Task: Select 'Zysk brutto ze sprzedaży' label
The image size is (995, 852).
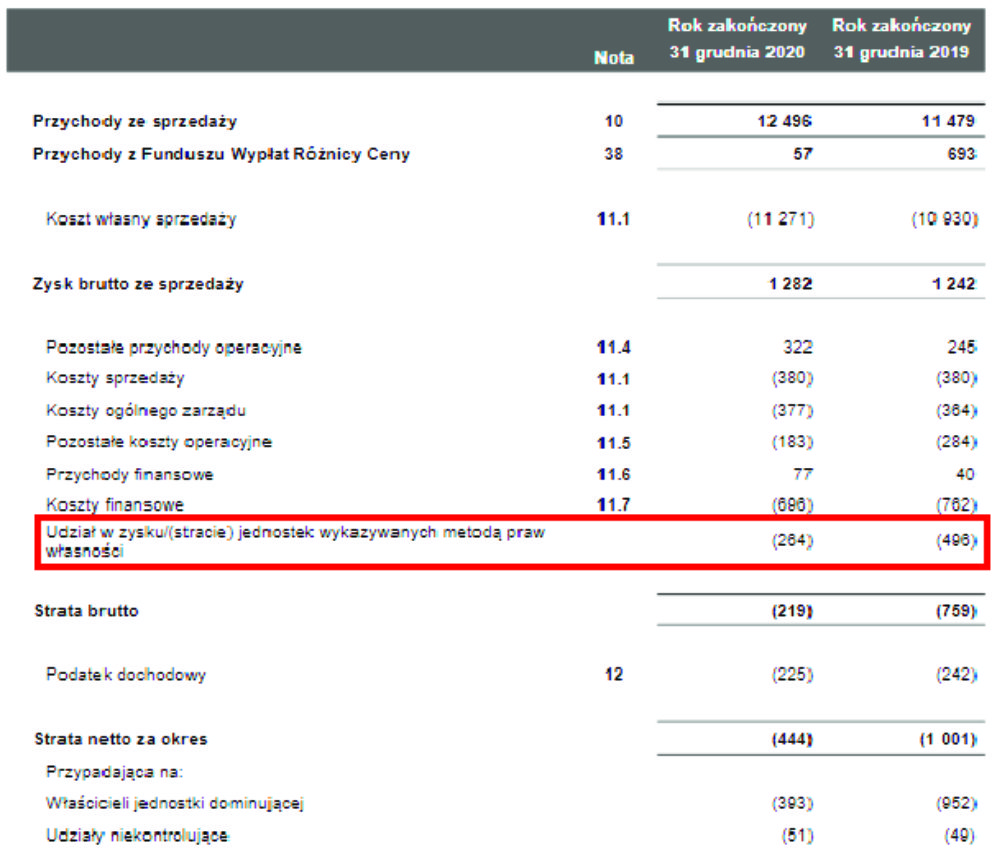Action: [138, 284]
